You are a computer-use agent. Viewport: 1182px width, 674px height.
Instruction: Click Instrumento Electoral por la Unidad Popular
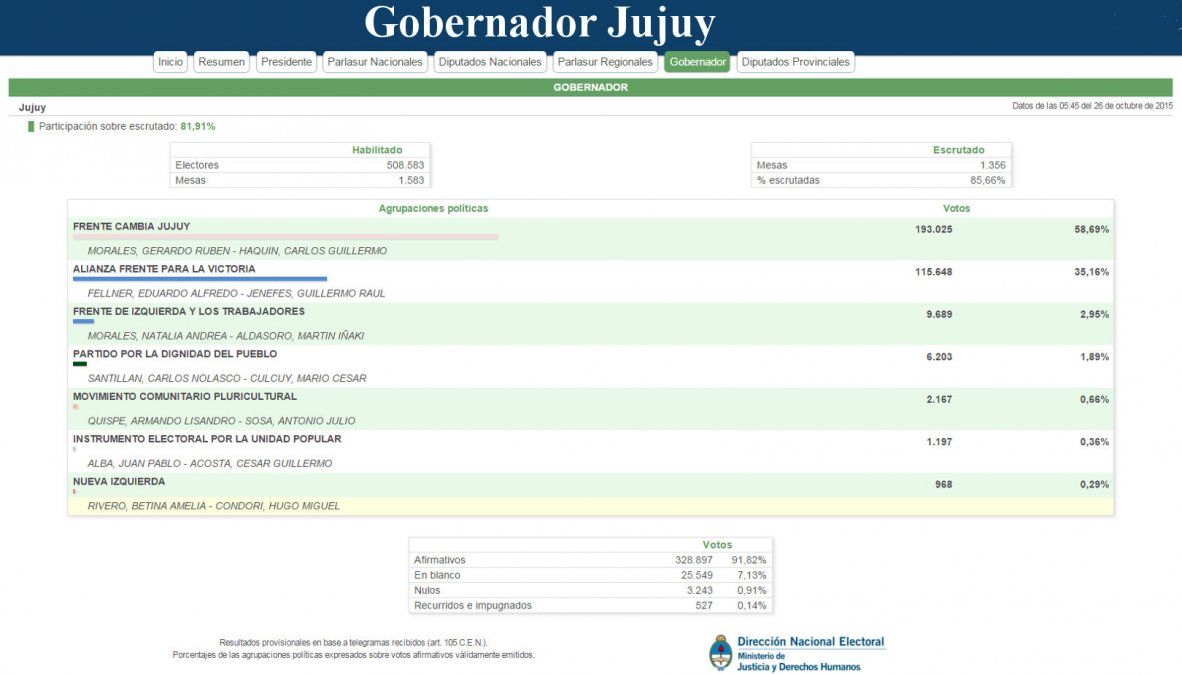[x=207, y=439]
